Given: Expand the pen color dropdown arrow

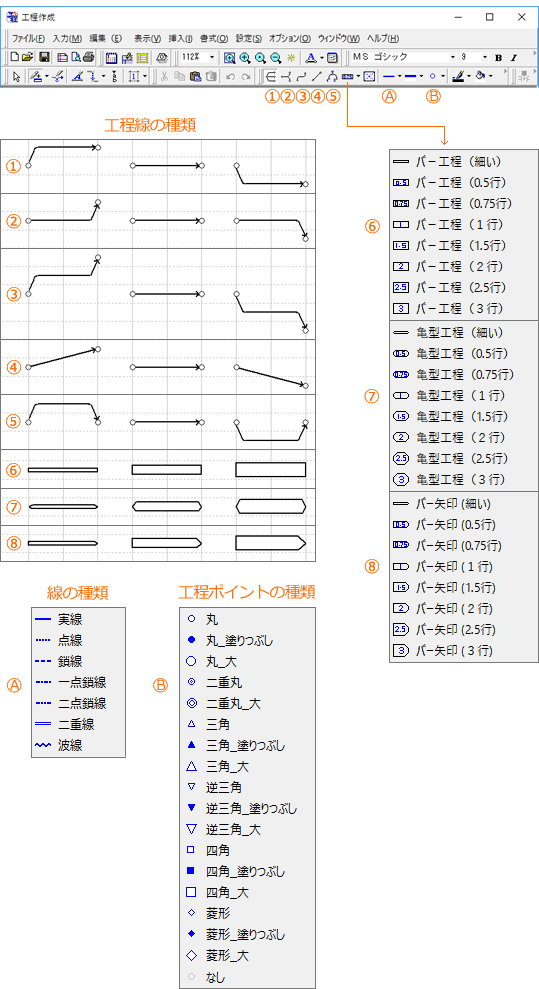Looking at the screenshot, I should 468,76.
